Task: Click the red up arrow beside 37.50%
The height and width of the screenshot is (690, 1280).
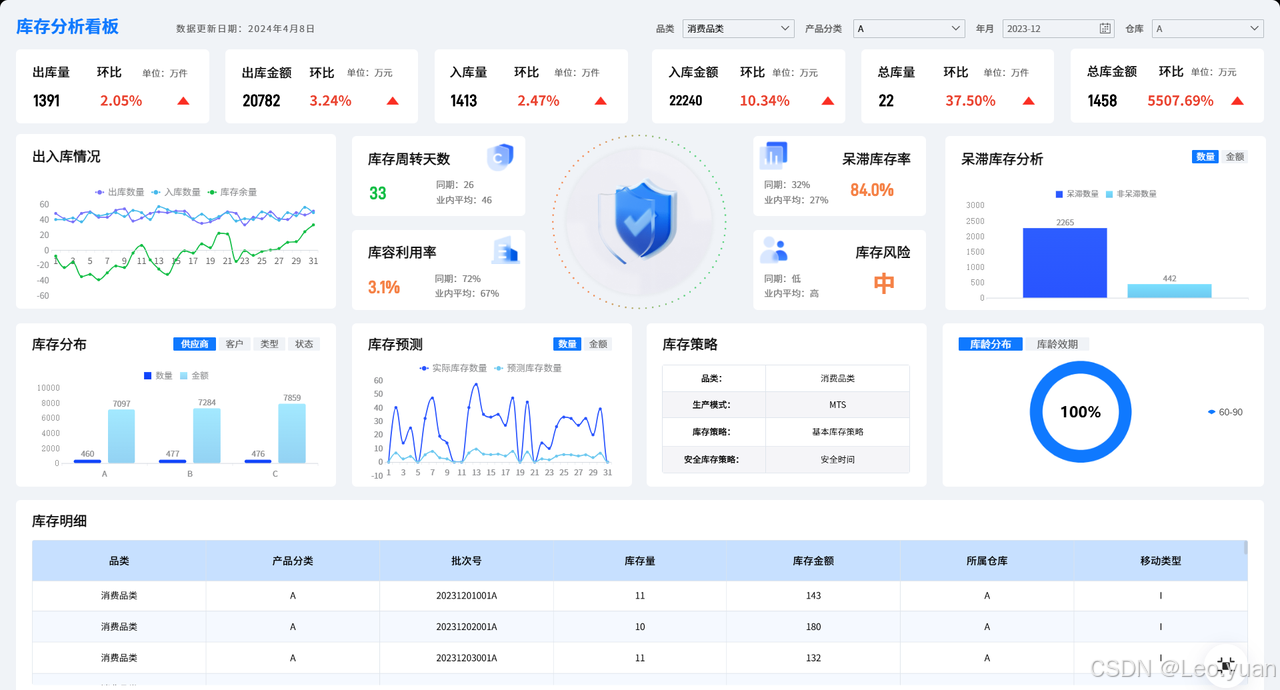Action: click(1028, 101)
